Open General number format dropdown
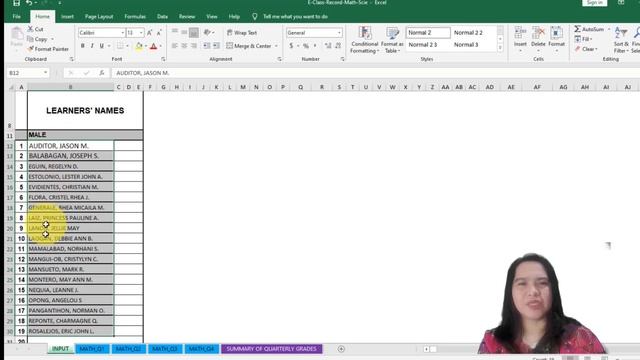This screenshot has width=640, height=360. [x=339, y=33]
